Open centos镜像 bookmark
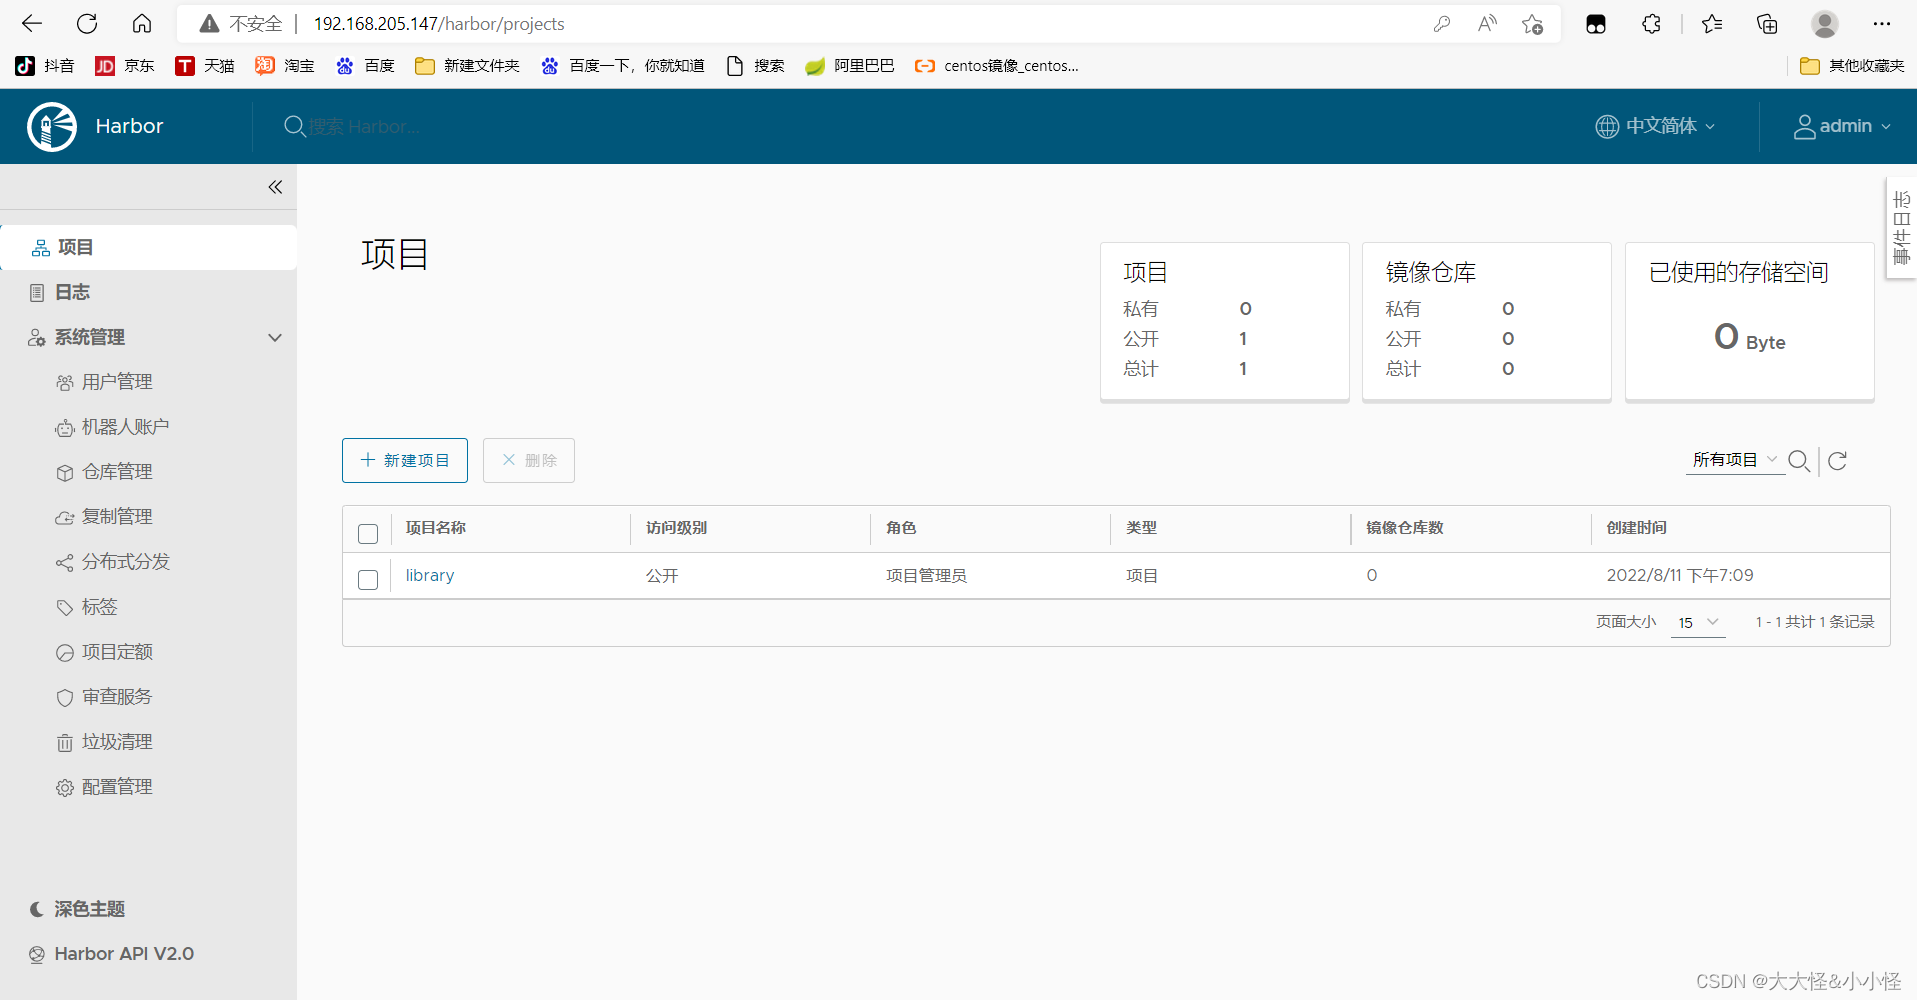 point(997,66)
